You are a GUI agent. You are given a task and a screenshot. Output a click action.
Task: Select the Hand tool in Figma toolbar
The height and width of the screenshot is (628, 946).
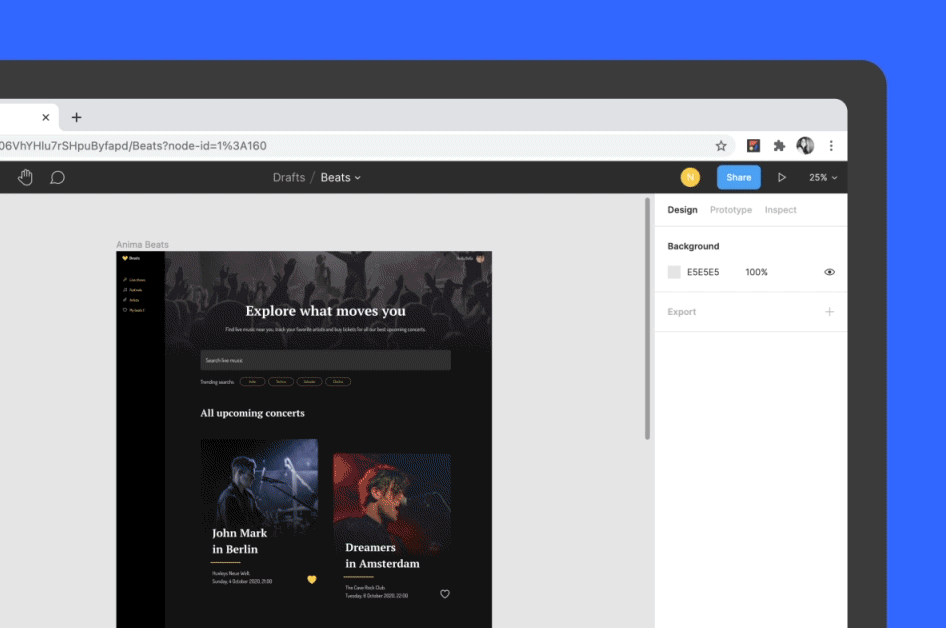coord(25,177)
